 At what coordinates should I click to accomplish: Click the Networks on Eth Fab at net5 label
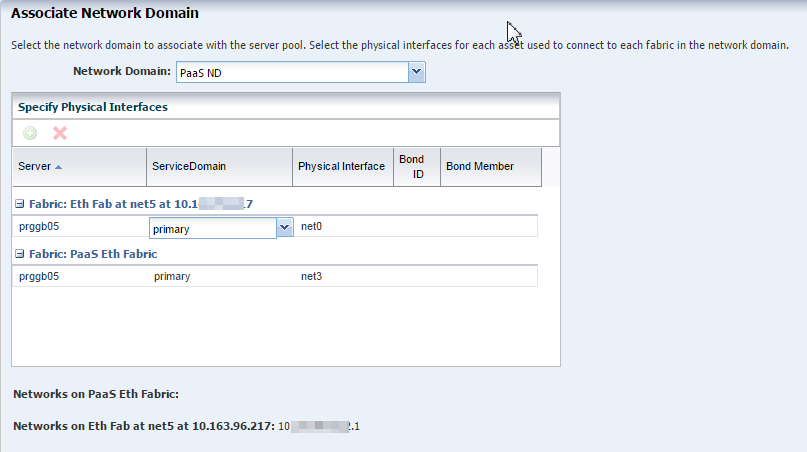144,426
